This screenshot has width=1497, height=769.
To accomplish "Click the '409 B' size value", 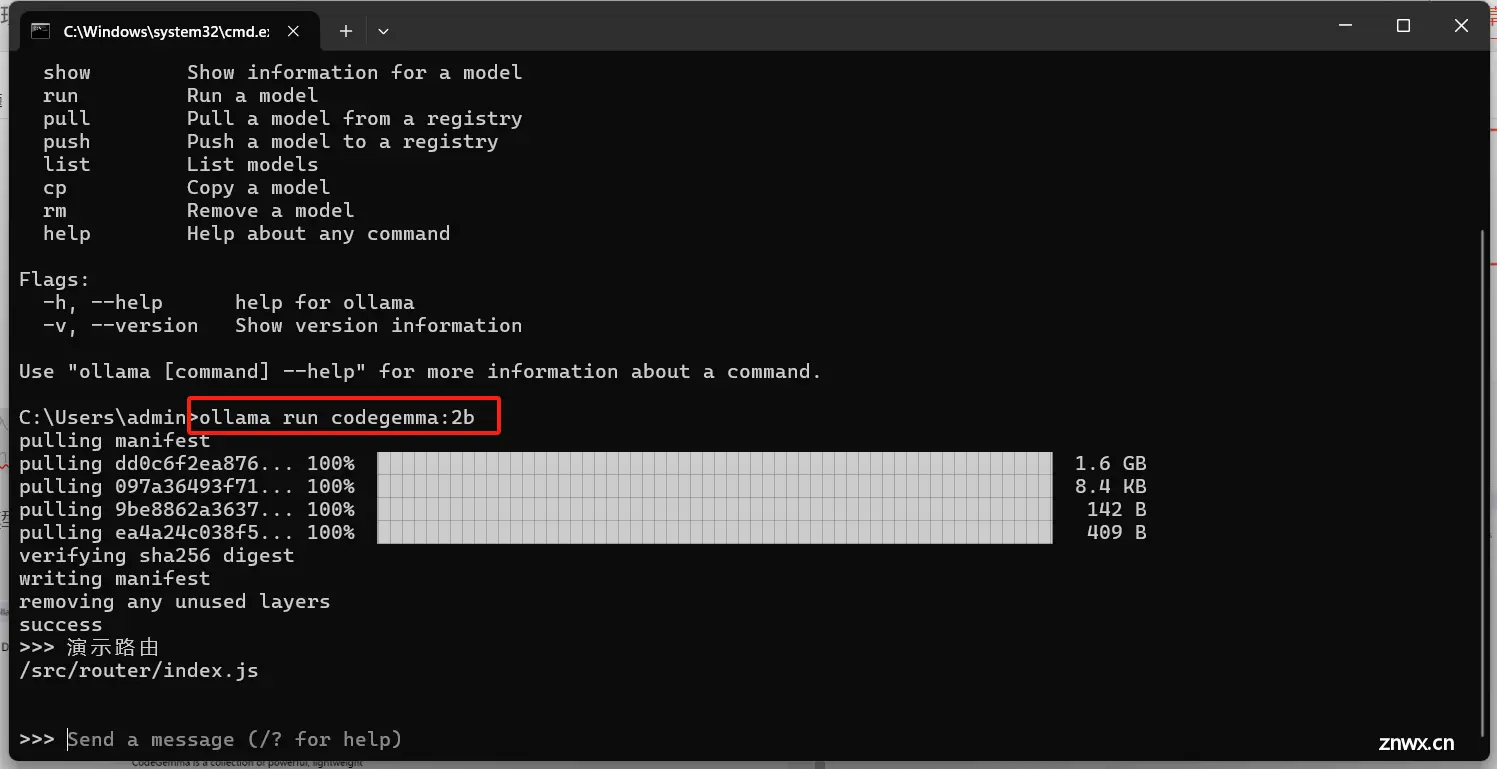I will point(1116,532).
